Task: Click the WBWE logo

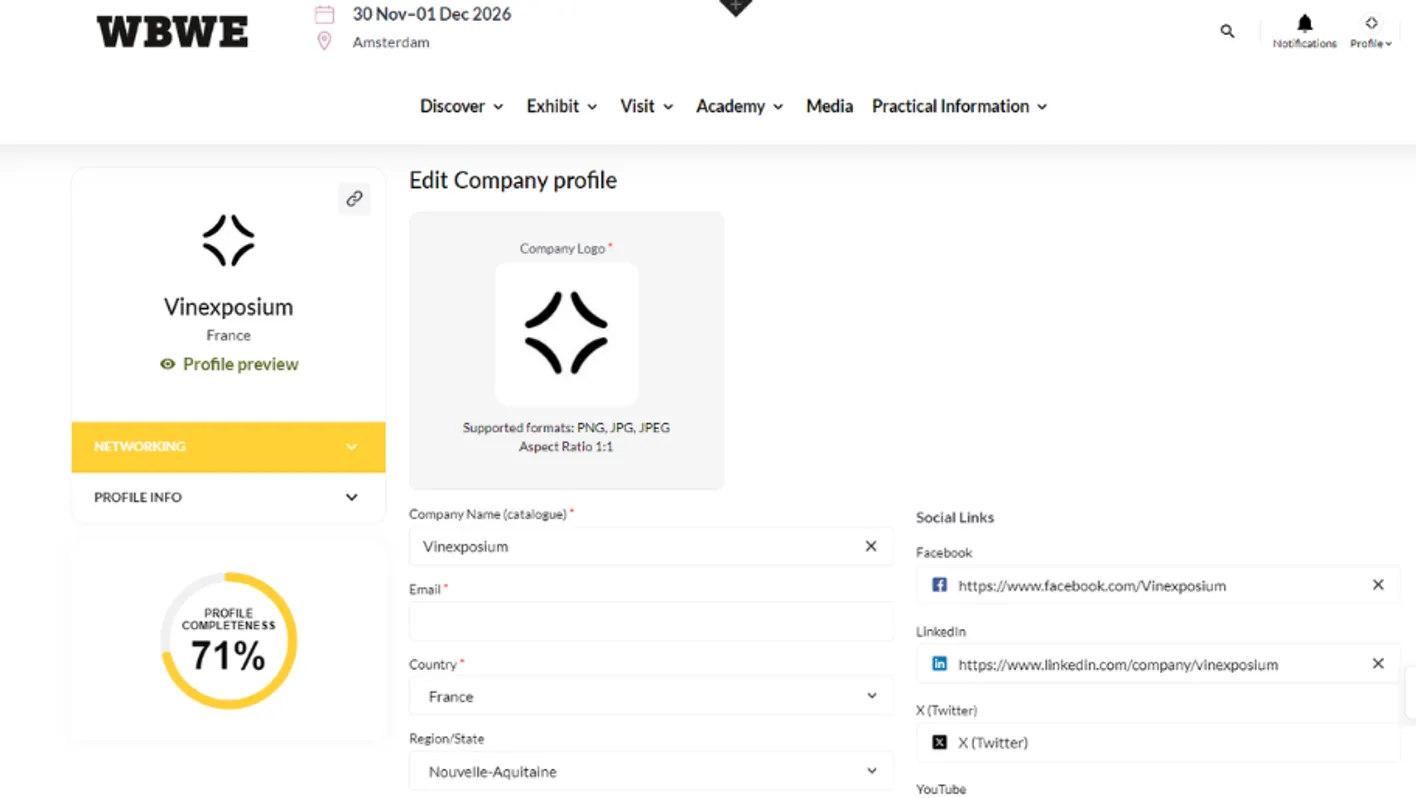Action: click(172, 32)
